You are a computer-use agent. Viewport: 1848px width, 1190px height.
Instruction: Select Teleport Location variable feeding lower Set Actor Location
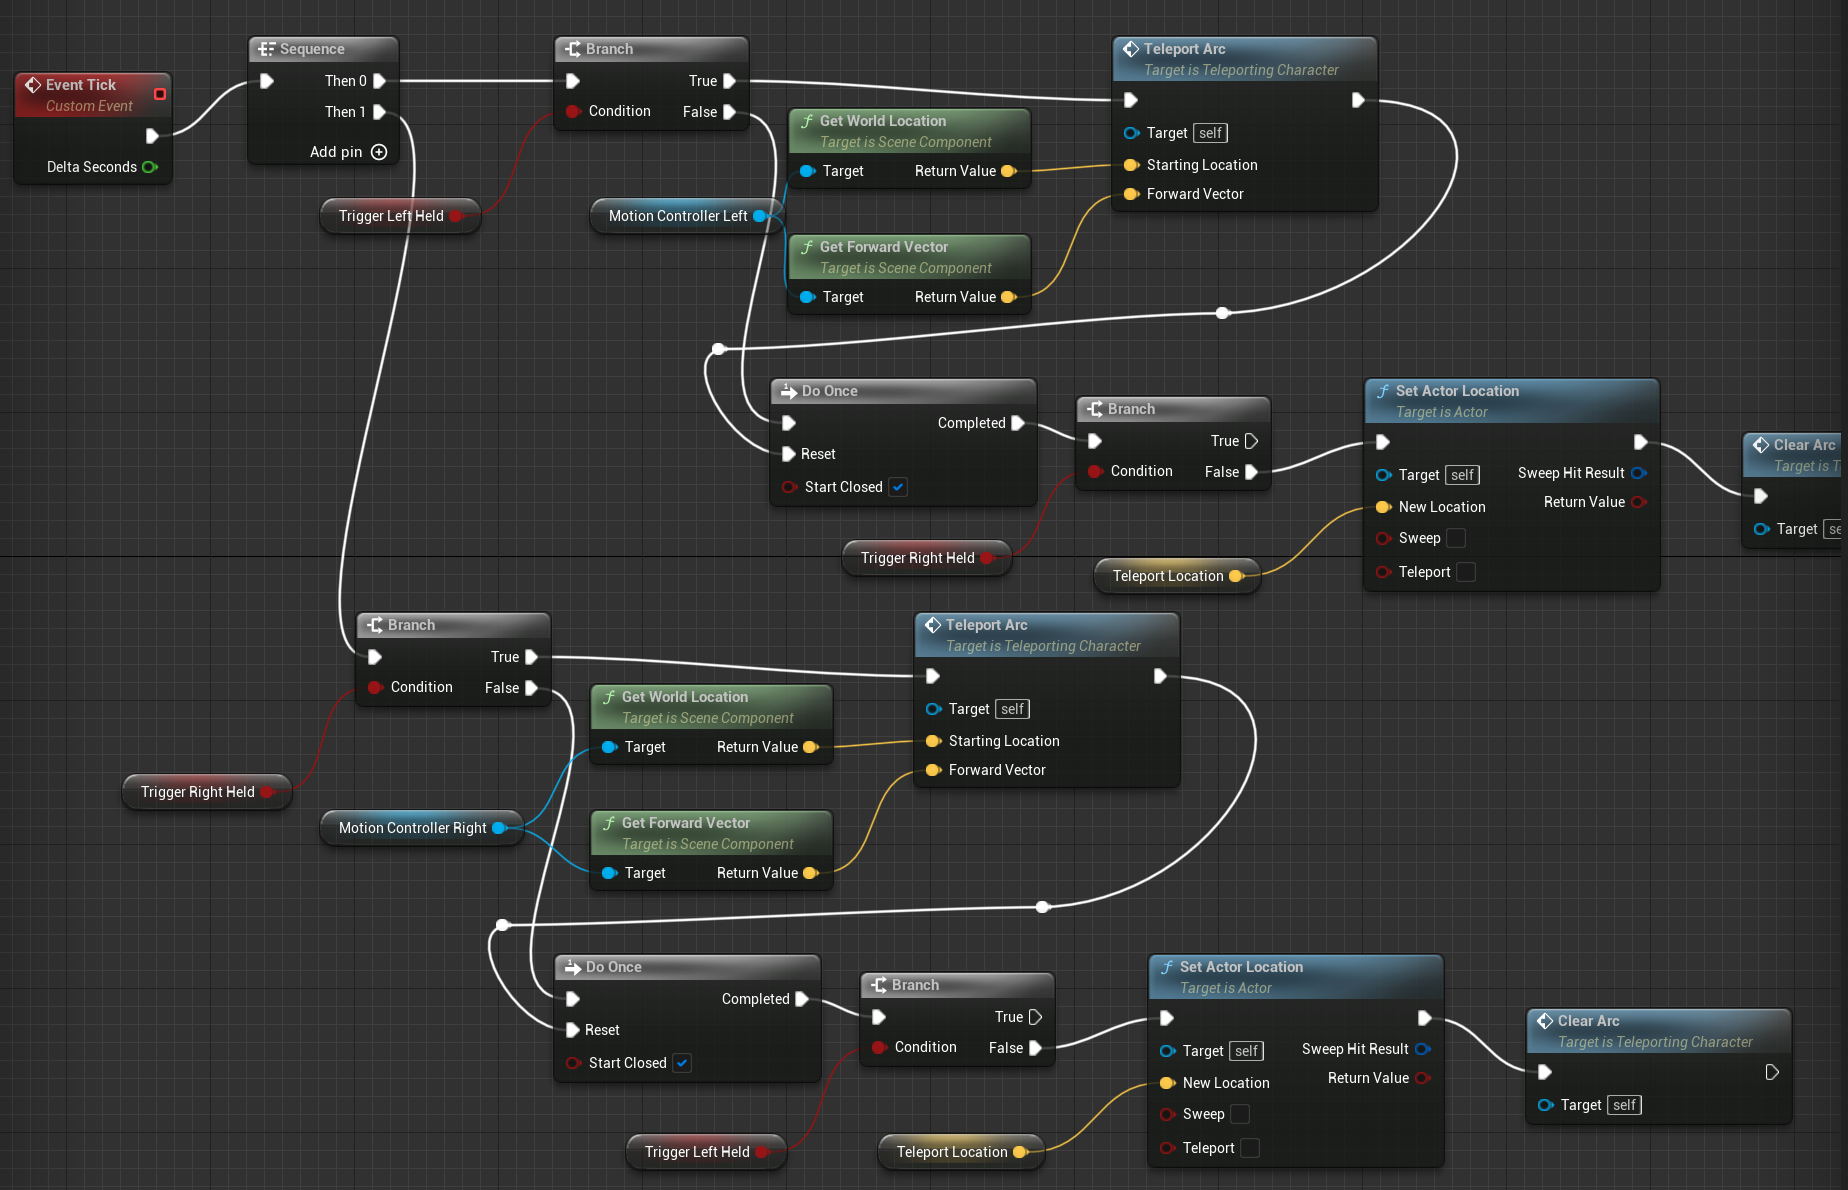point(961,1152)
